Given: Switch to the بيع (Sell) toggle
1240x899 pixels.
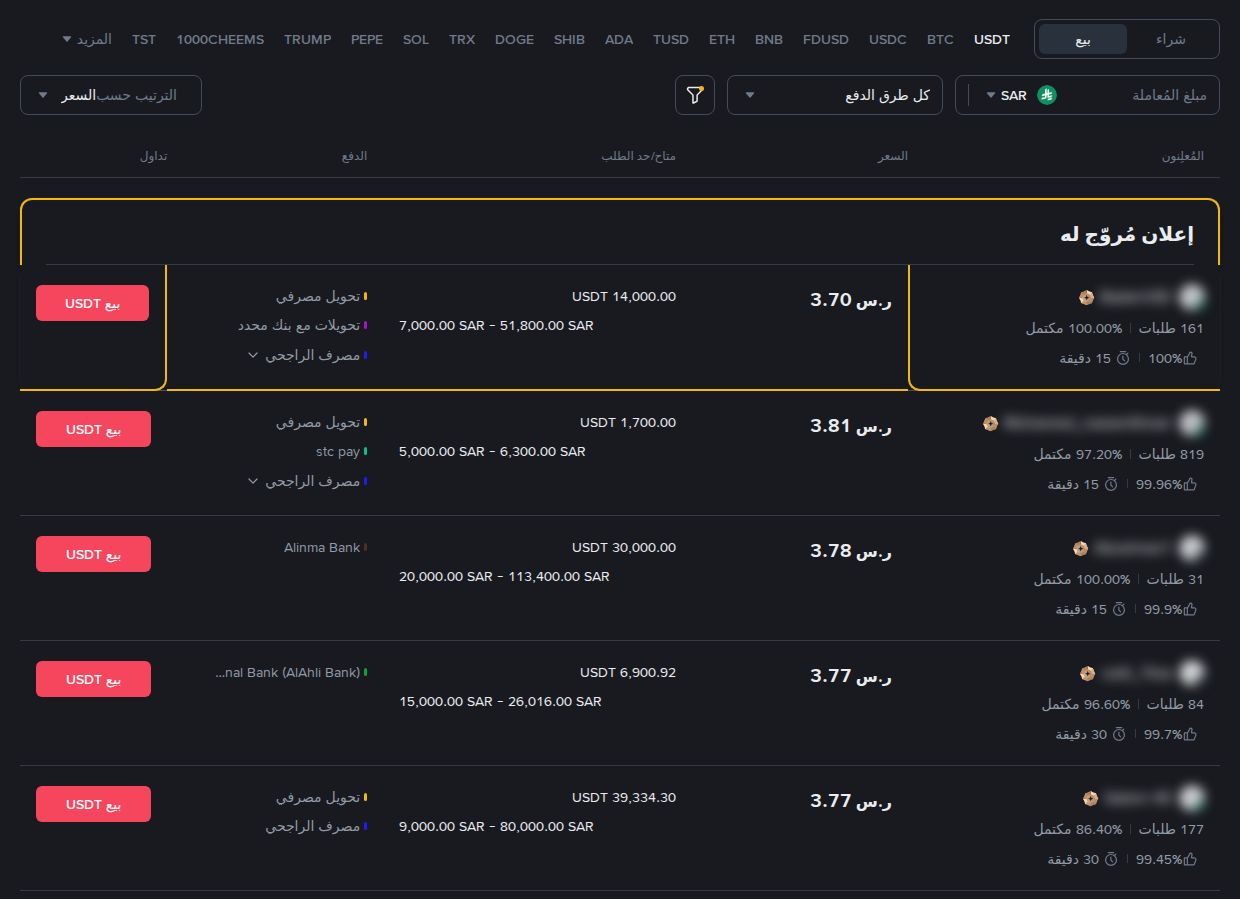Looking at the screenshot, I should (1083, 39).
